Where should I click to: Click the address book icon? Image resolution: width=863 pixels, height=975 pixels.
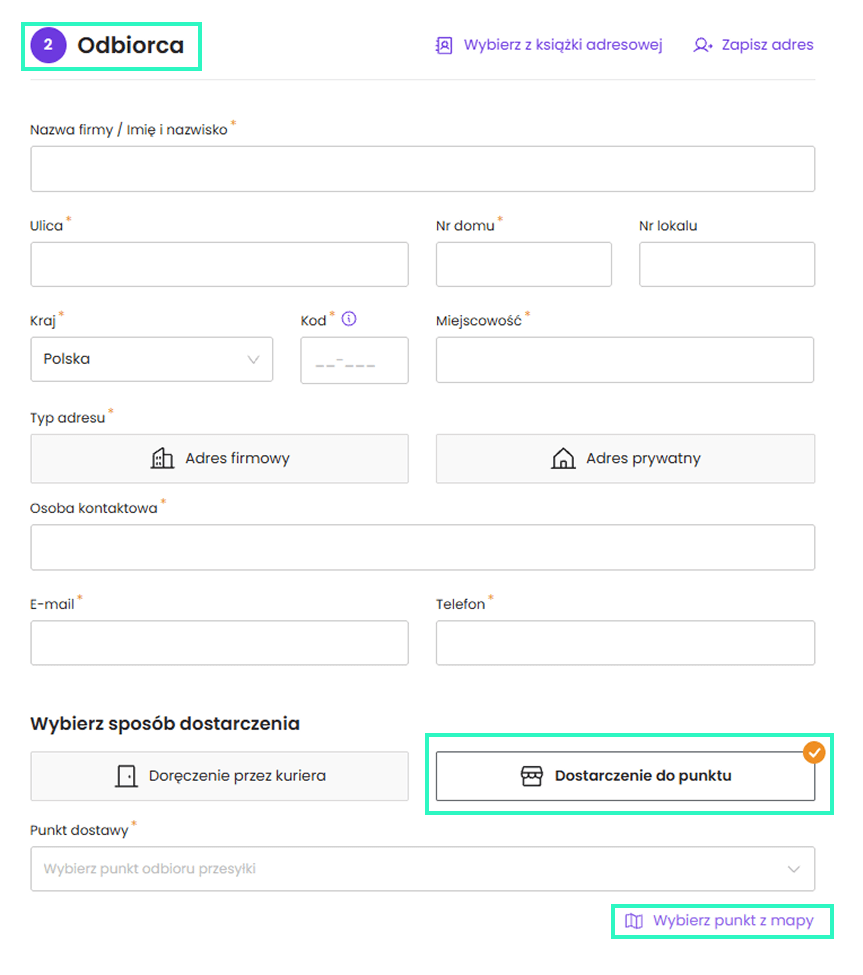[x=444, y=45]
